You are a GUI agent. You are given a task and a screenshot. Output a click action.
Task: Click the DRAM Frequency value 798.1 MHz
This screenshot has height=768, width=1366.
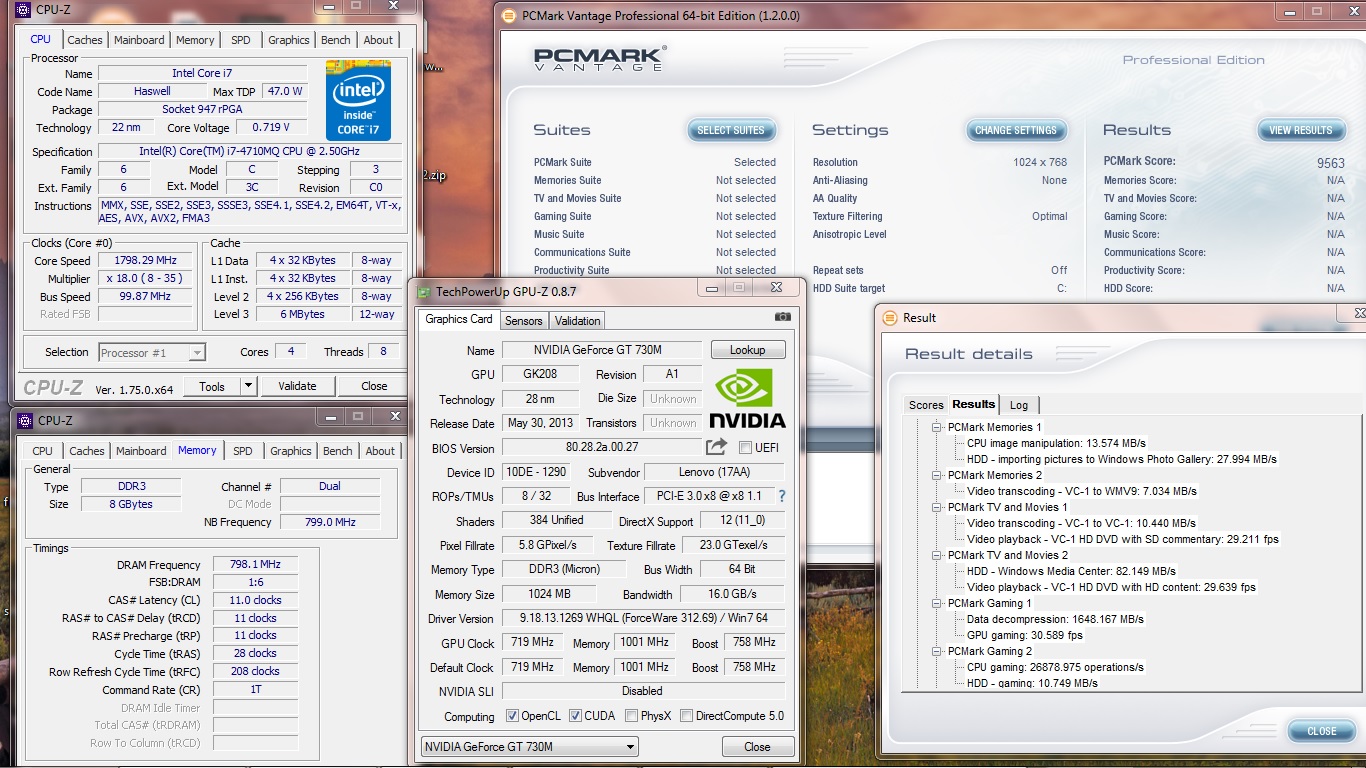click(x=255, y=564)
